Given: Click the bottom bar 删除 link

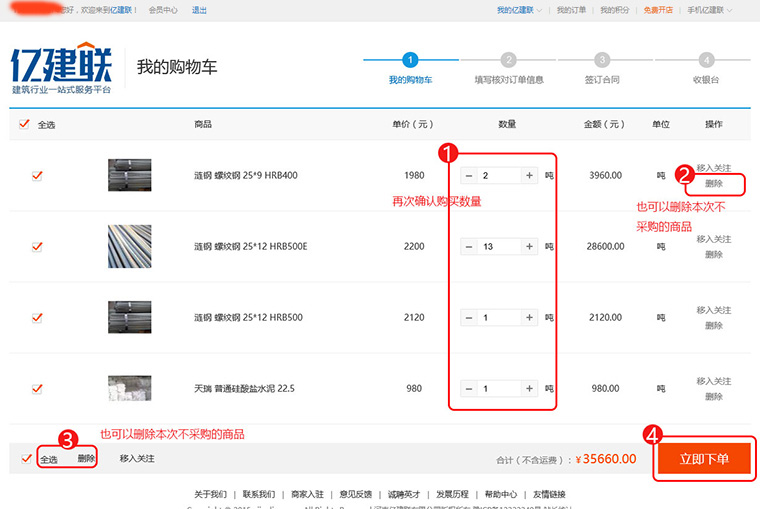Looking at the screenshot, I should pyautogui.click(x=87, y=459).
